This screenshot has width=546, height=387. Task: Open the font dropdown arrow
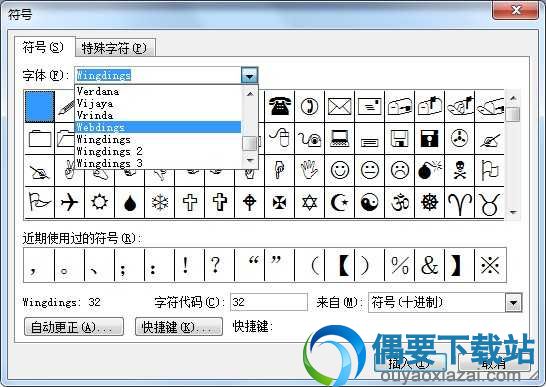(x=249, y=75)
